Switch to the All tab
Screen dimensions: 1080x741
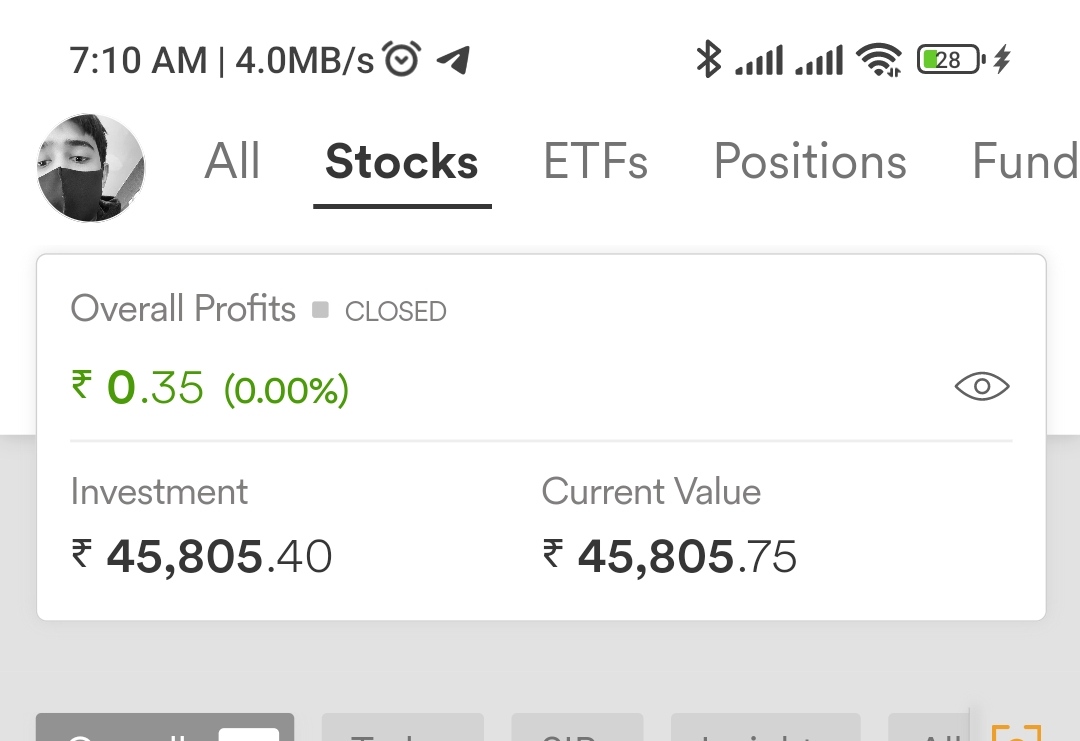click(x=232, y=161)
